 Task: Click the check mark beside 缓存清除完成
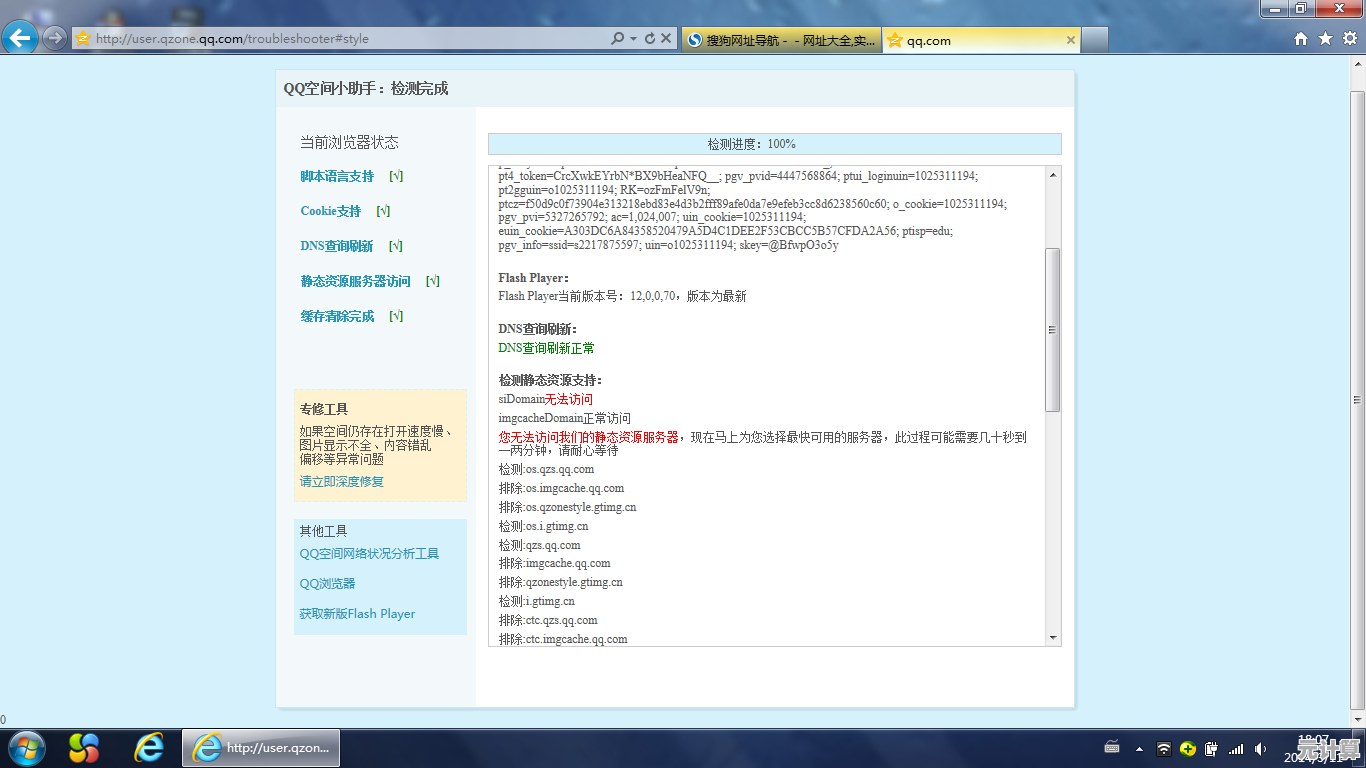tap(396, 316)
